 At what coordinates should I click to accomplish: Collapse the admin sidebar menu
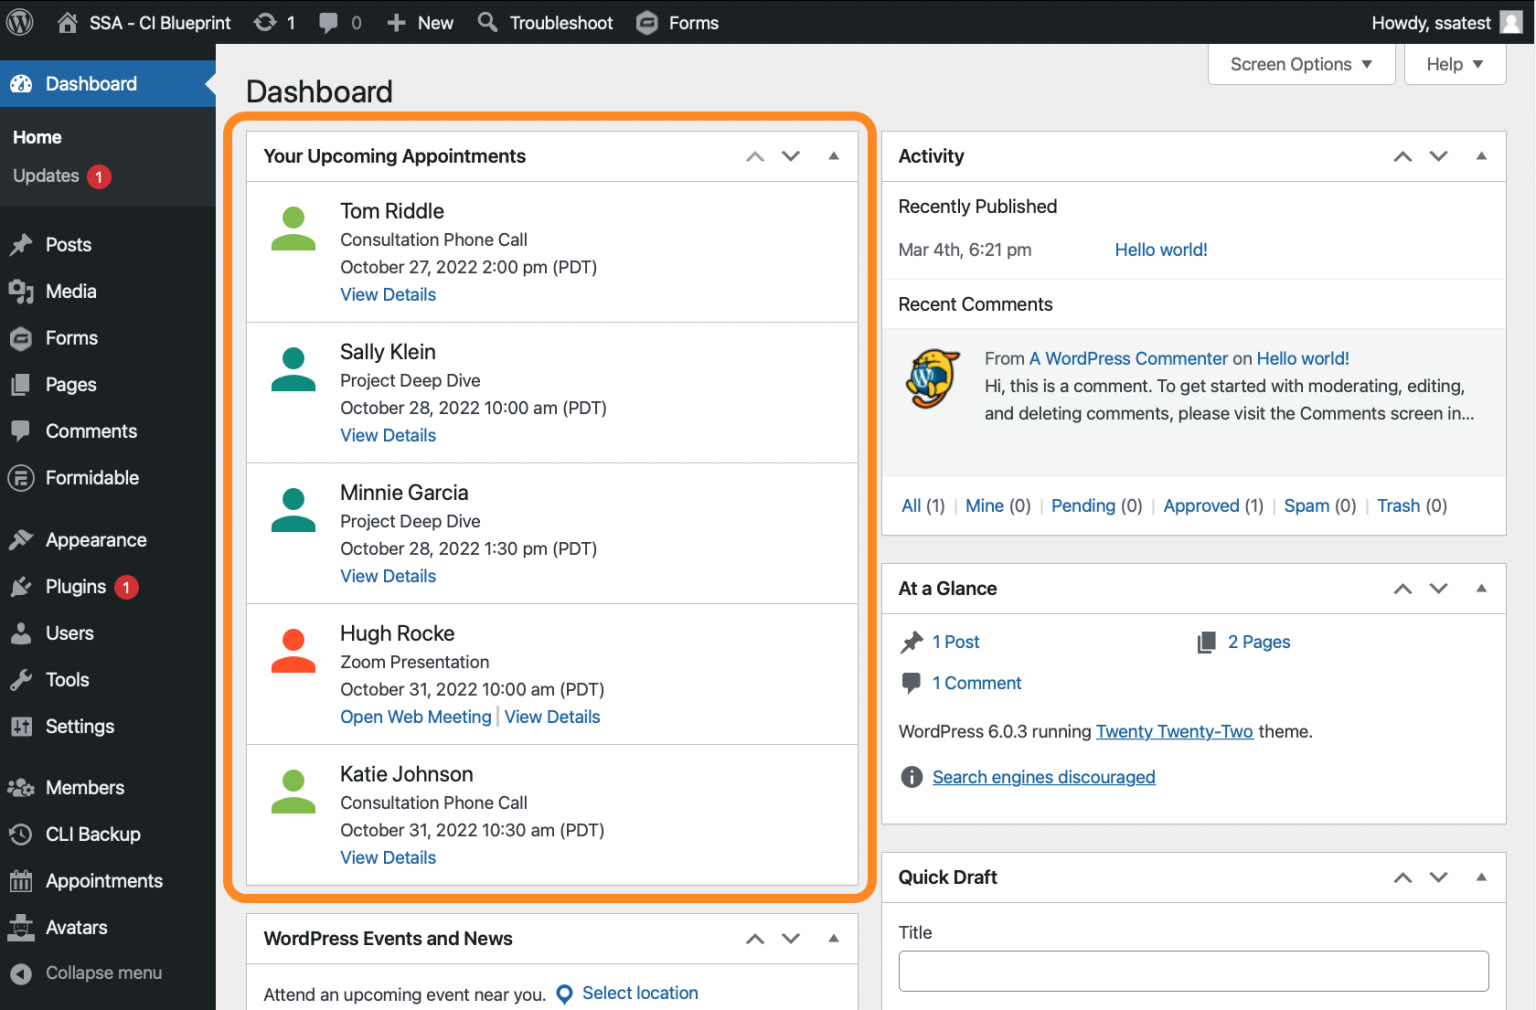pyautogui.click(x=103, y=973)
